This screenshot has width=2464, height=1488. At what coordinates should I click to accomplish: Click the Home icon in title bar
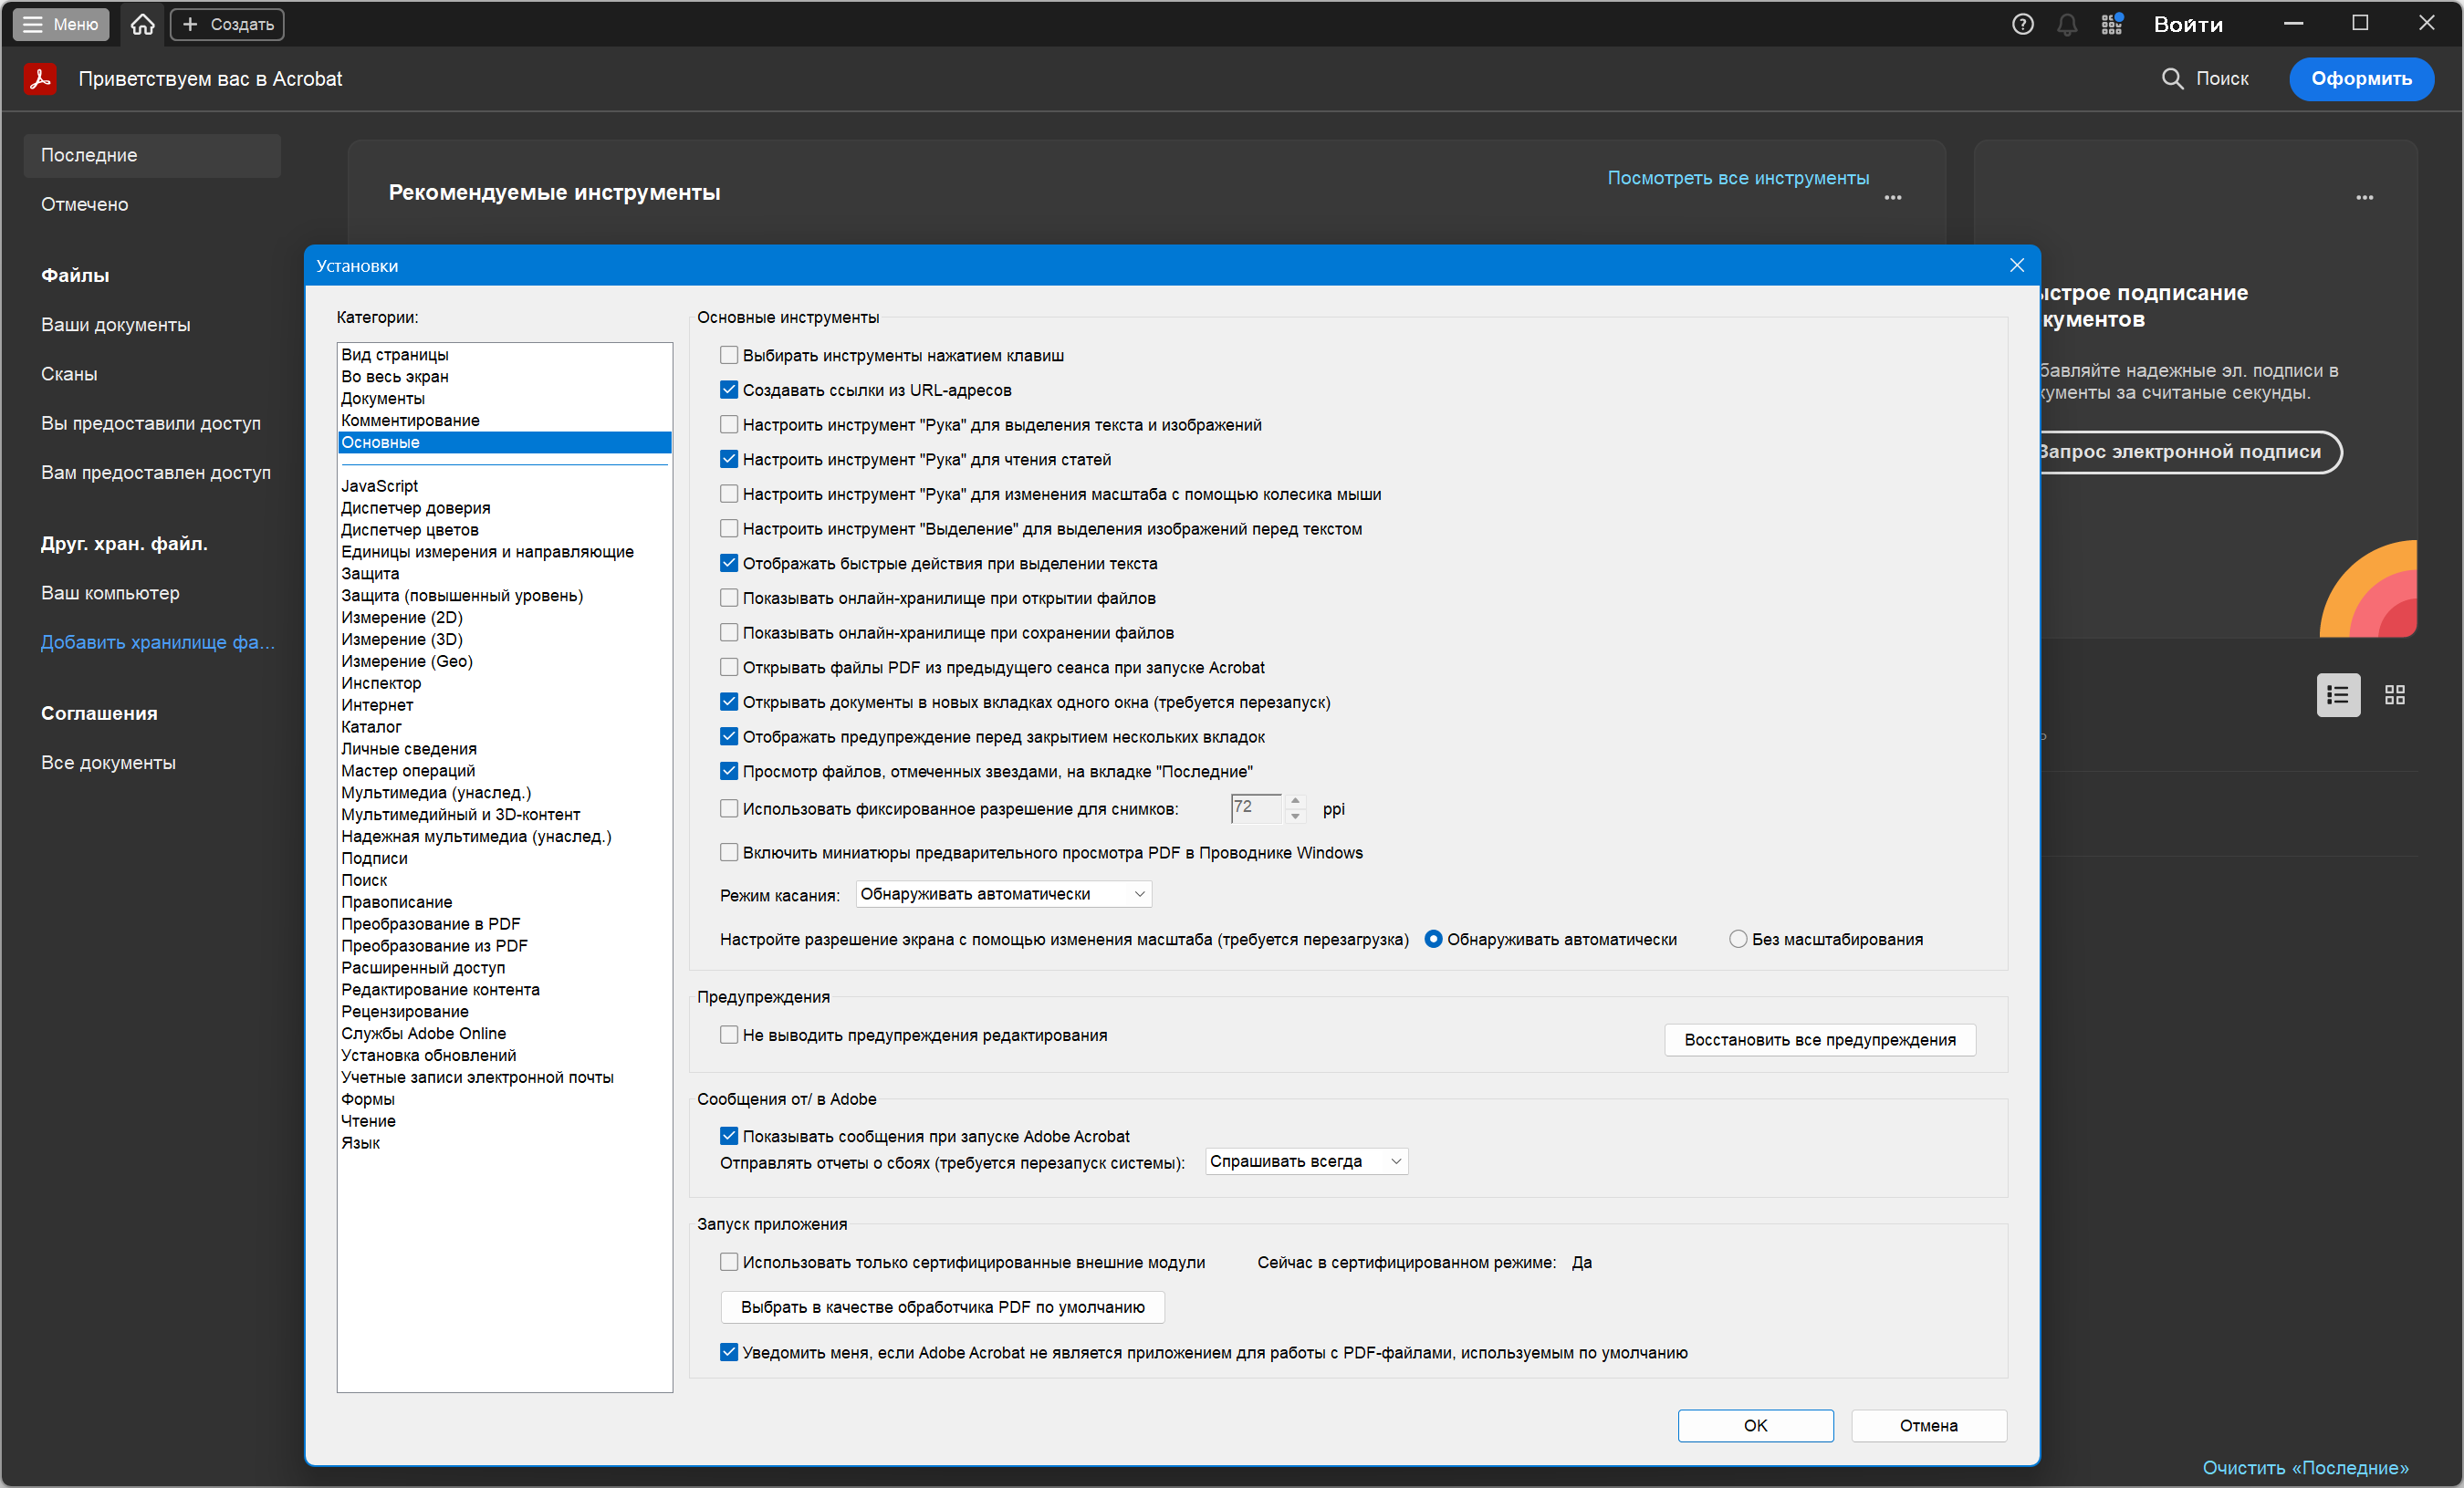point(142,24)
